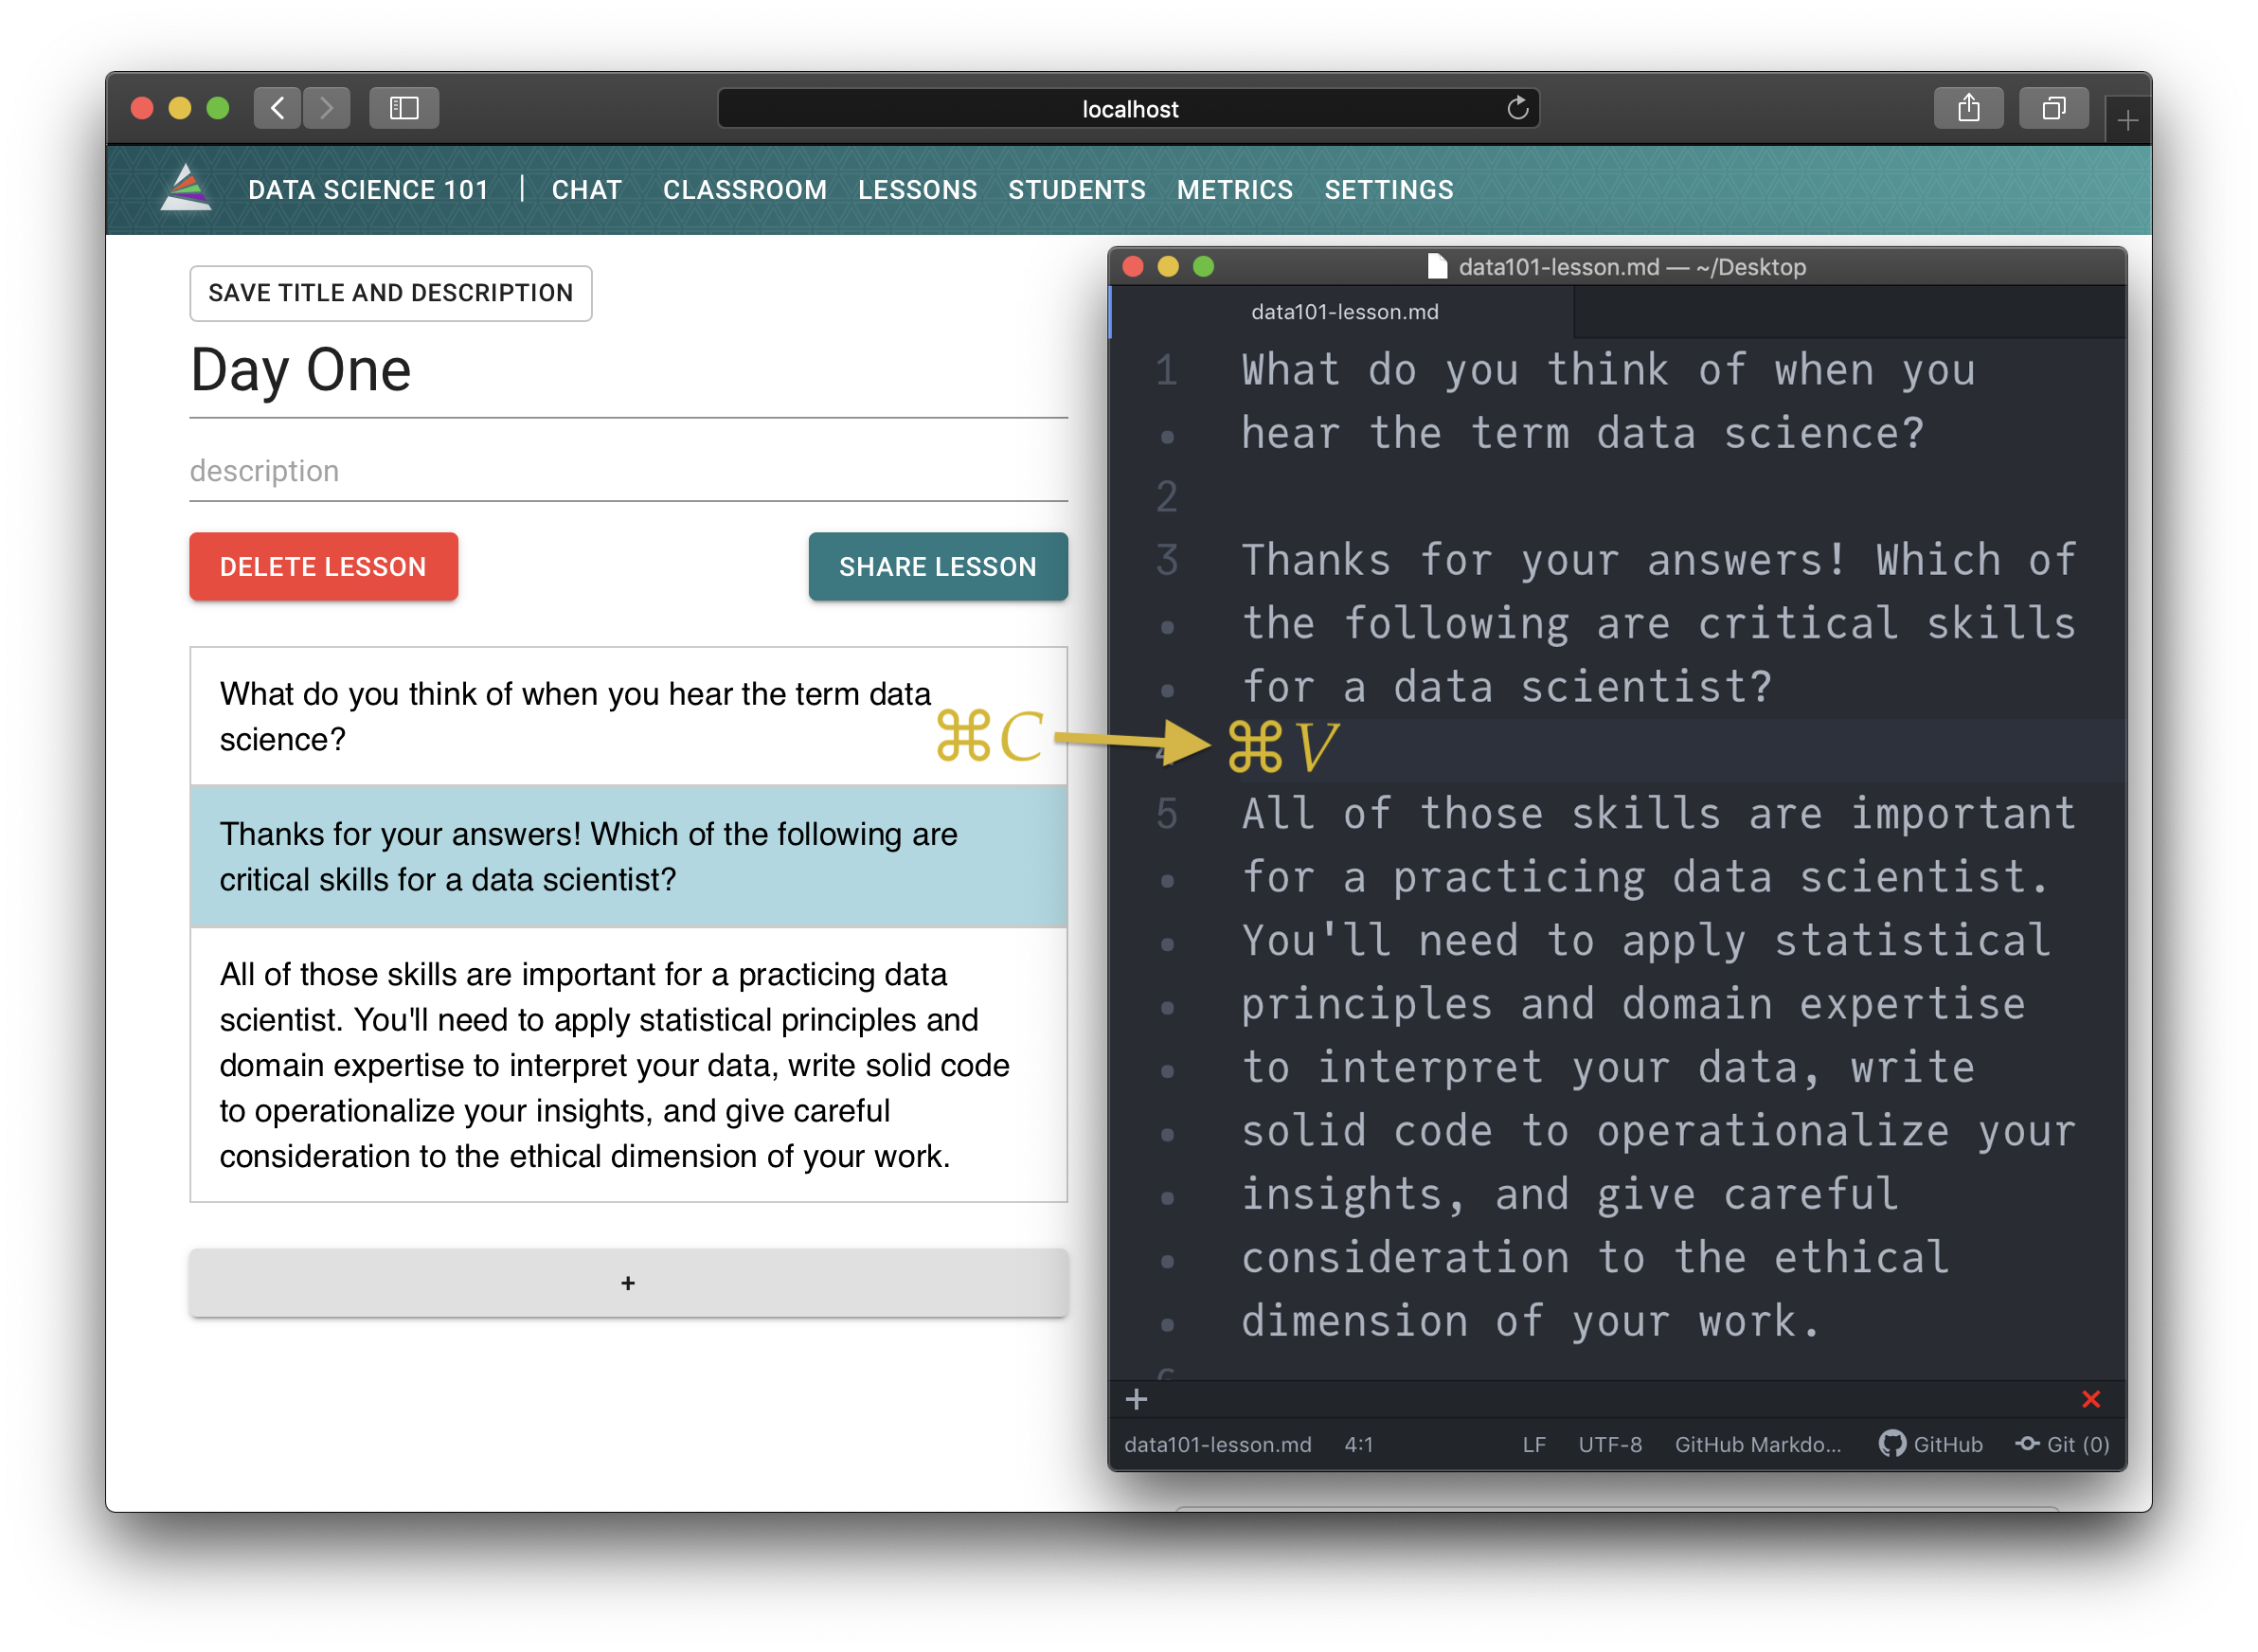
Task: Open the LF line ending selector
Action: [x=1533, y=1444]
